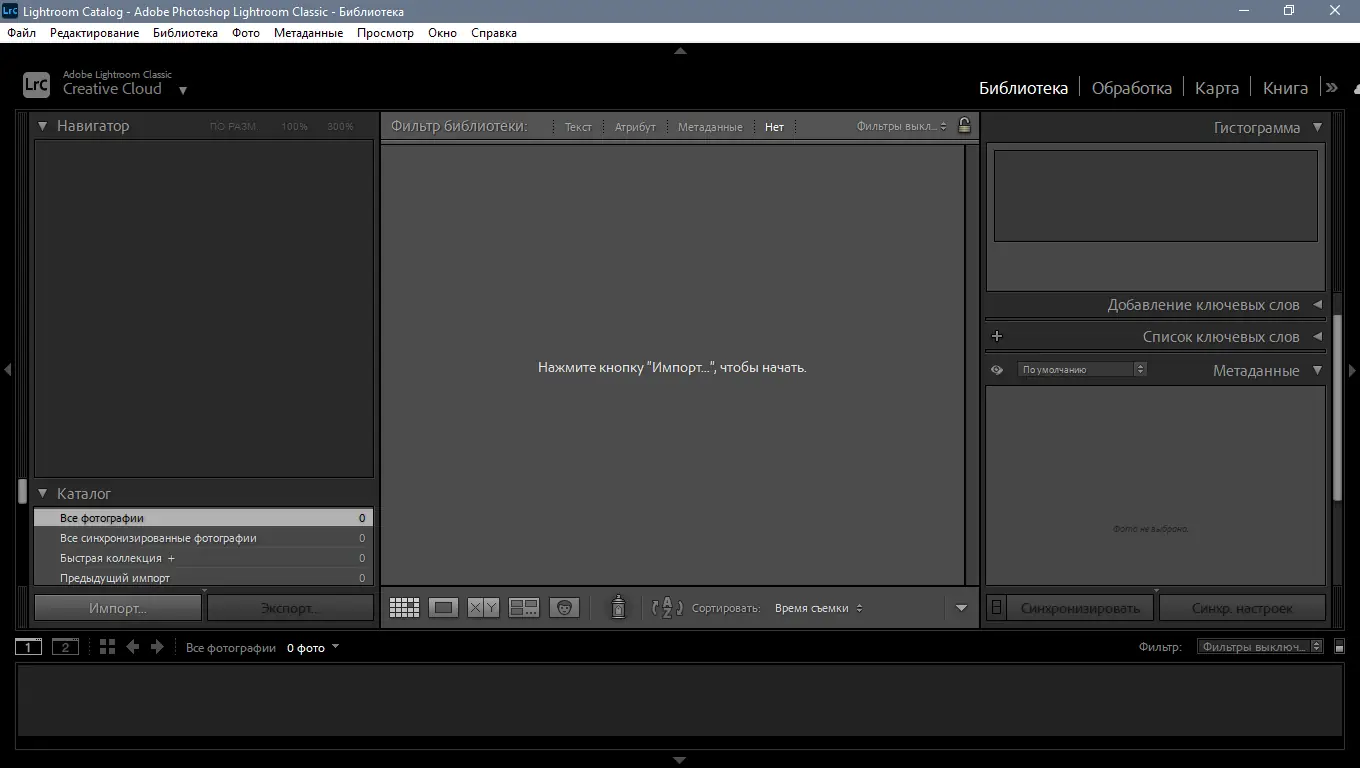Select Все синхронизированные фотографии in Каталог

(204, 538)
